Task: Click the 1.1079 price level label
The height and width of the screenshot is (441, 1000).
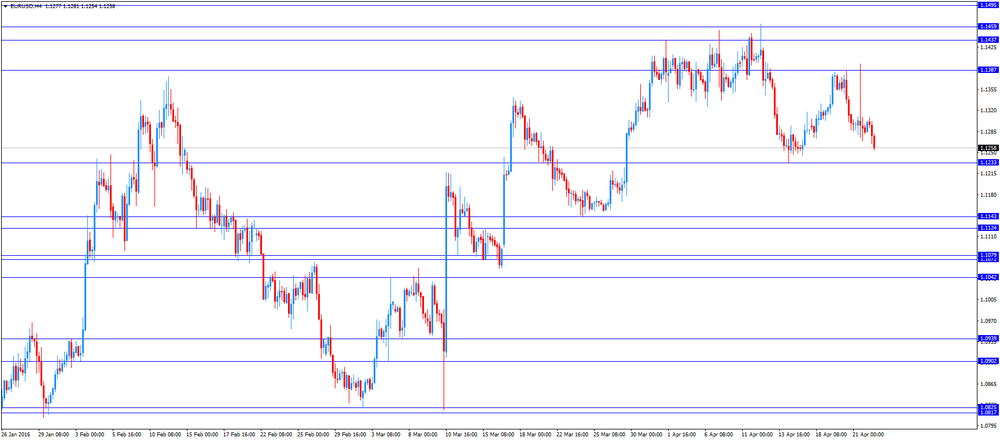Action: click(x=988, y=255)
